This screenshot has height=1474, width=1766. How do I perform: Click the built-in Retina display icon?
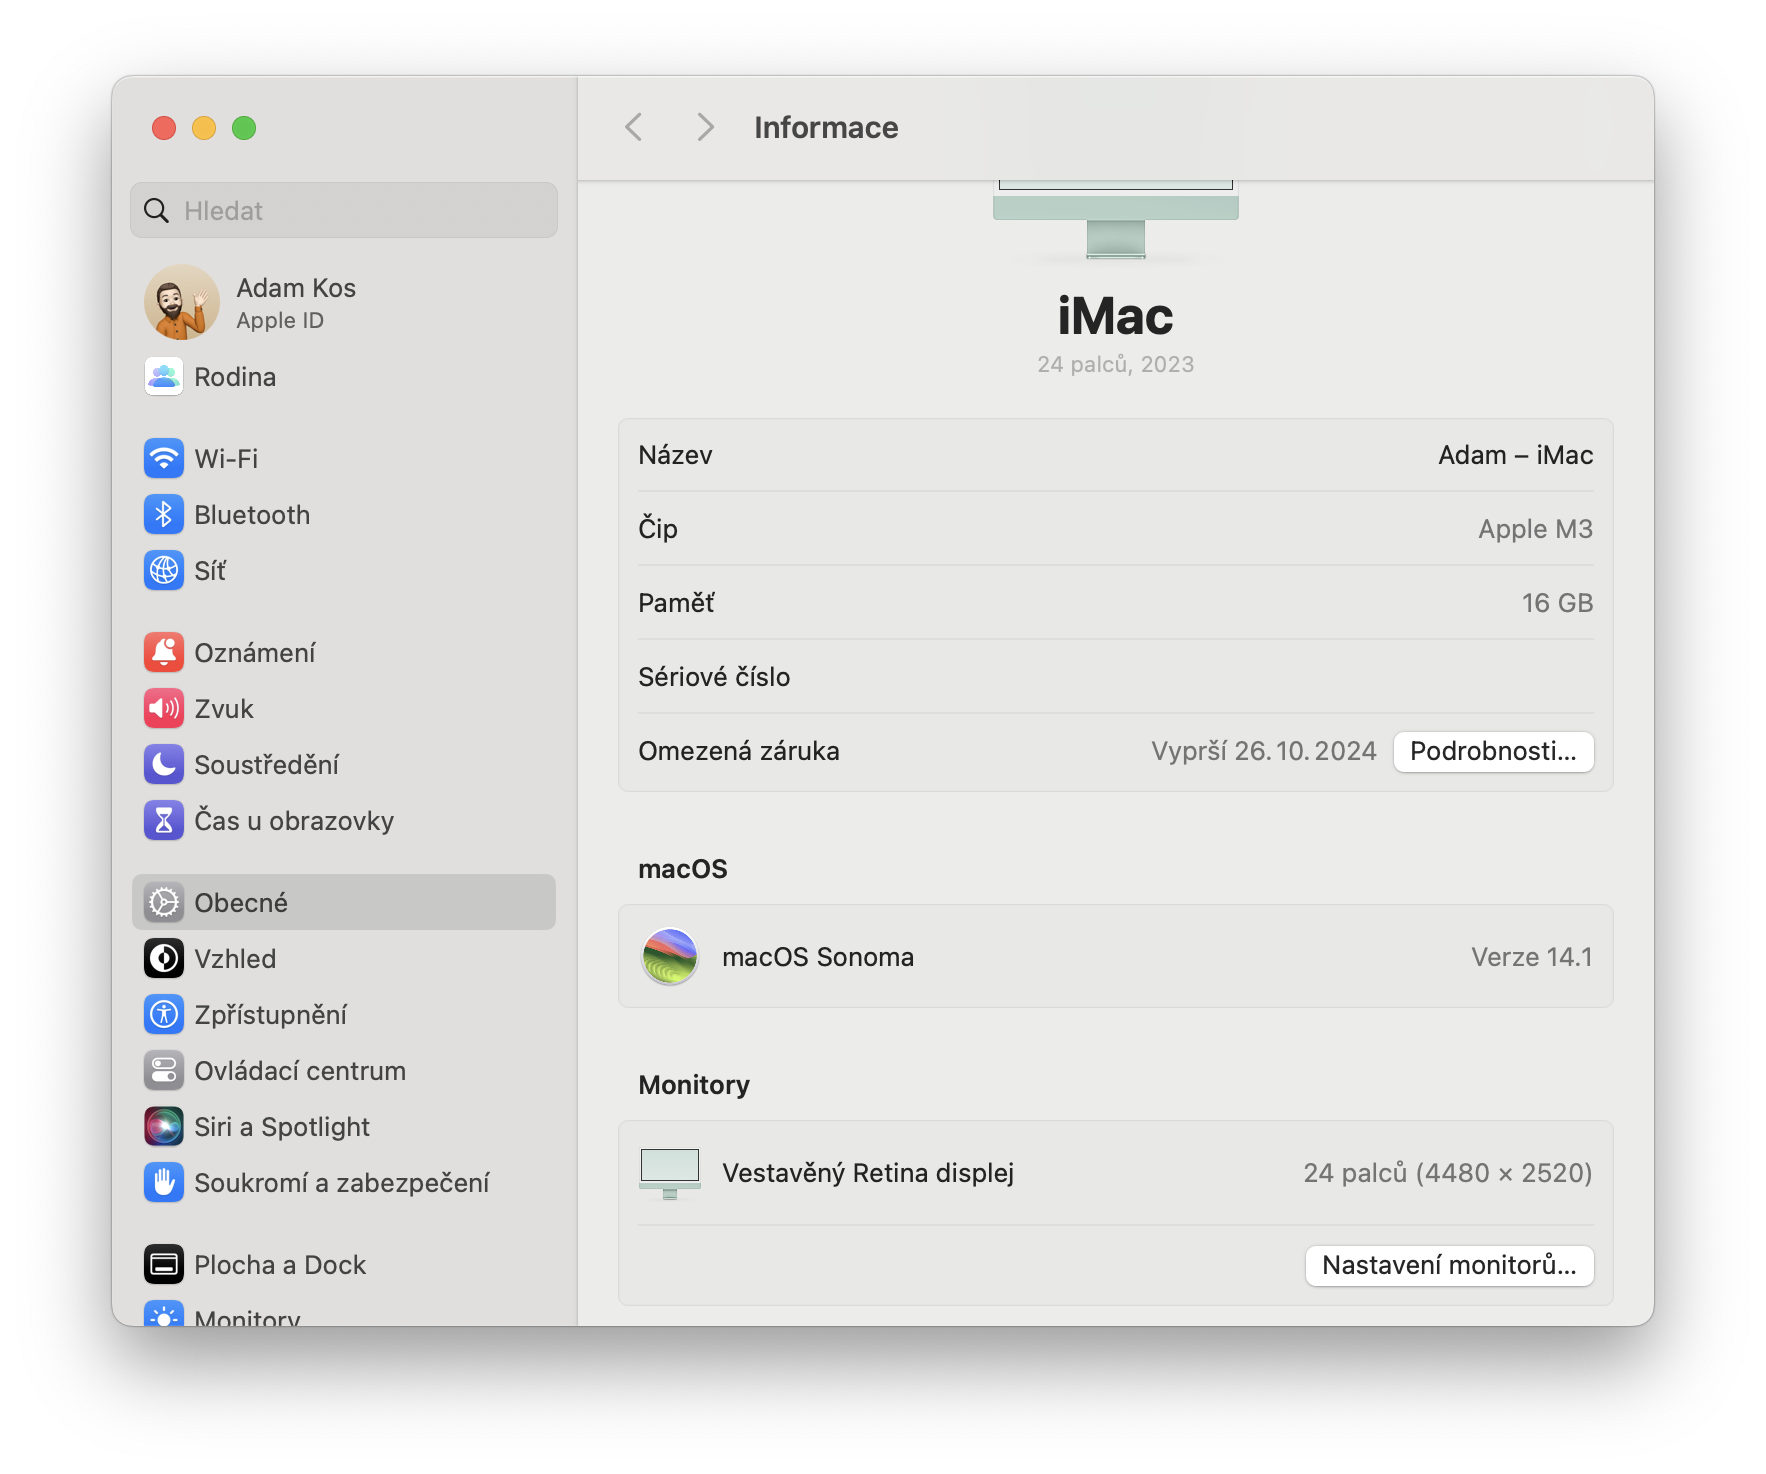(x=670, y=1173)
